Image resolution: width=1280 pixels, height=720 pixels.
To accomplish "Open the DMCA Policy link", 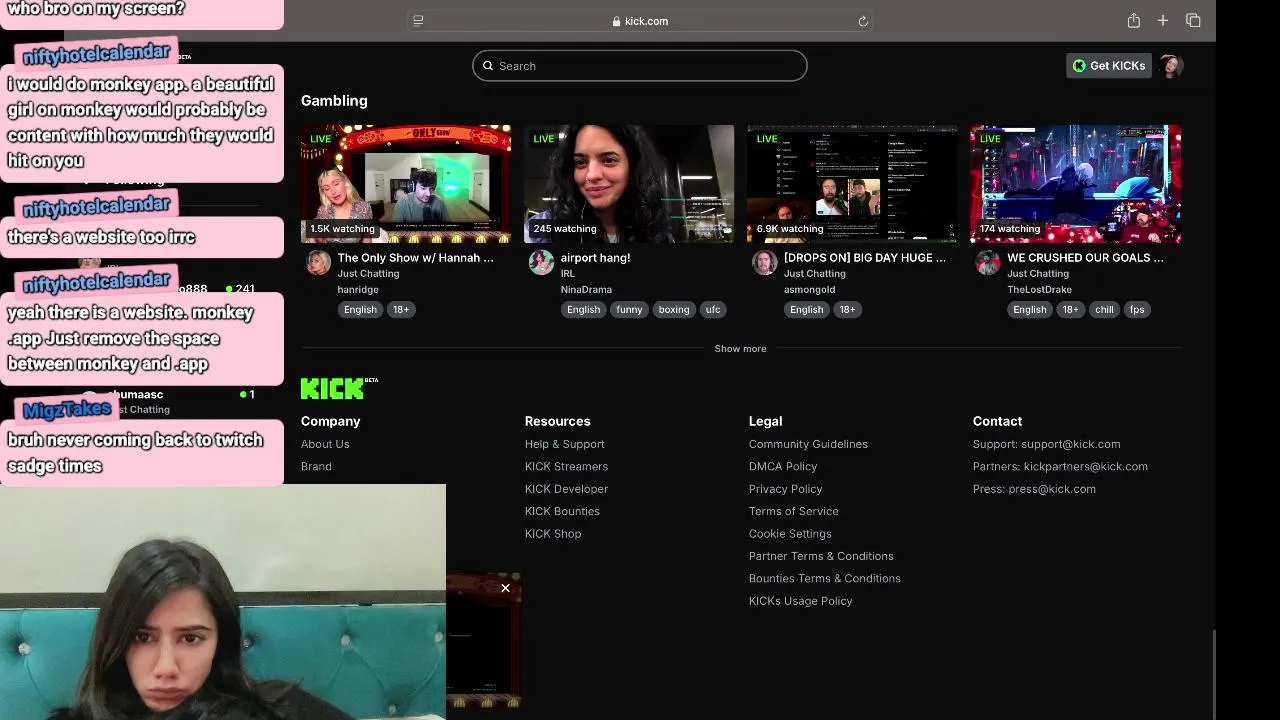I will (783, 467).
